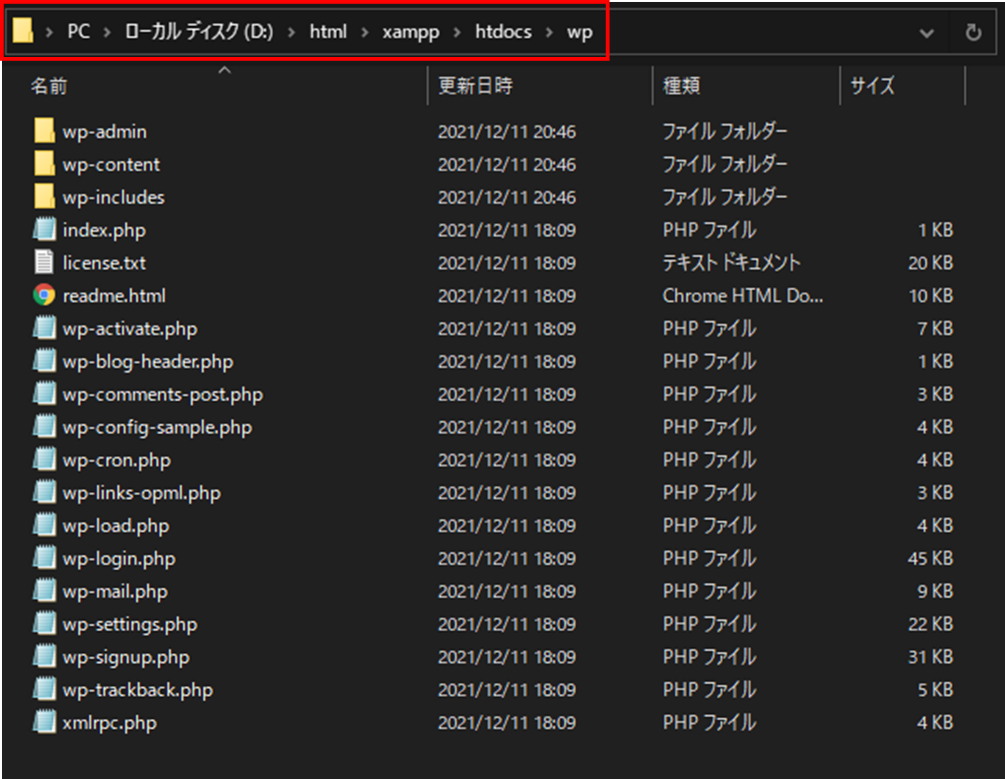Sort by the サイズ column header

(872, 87)
